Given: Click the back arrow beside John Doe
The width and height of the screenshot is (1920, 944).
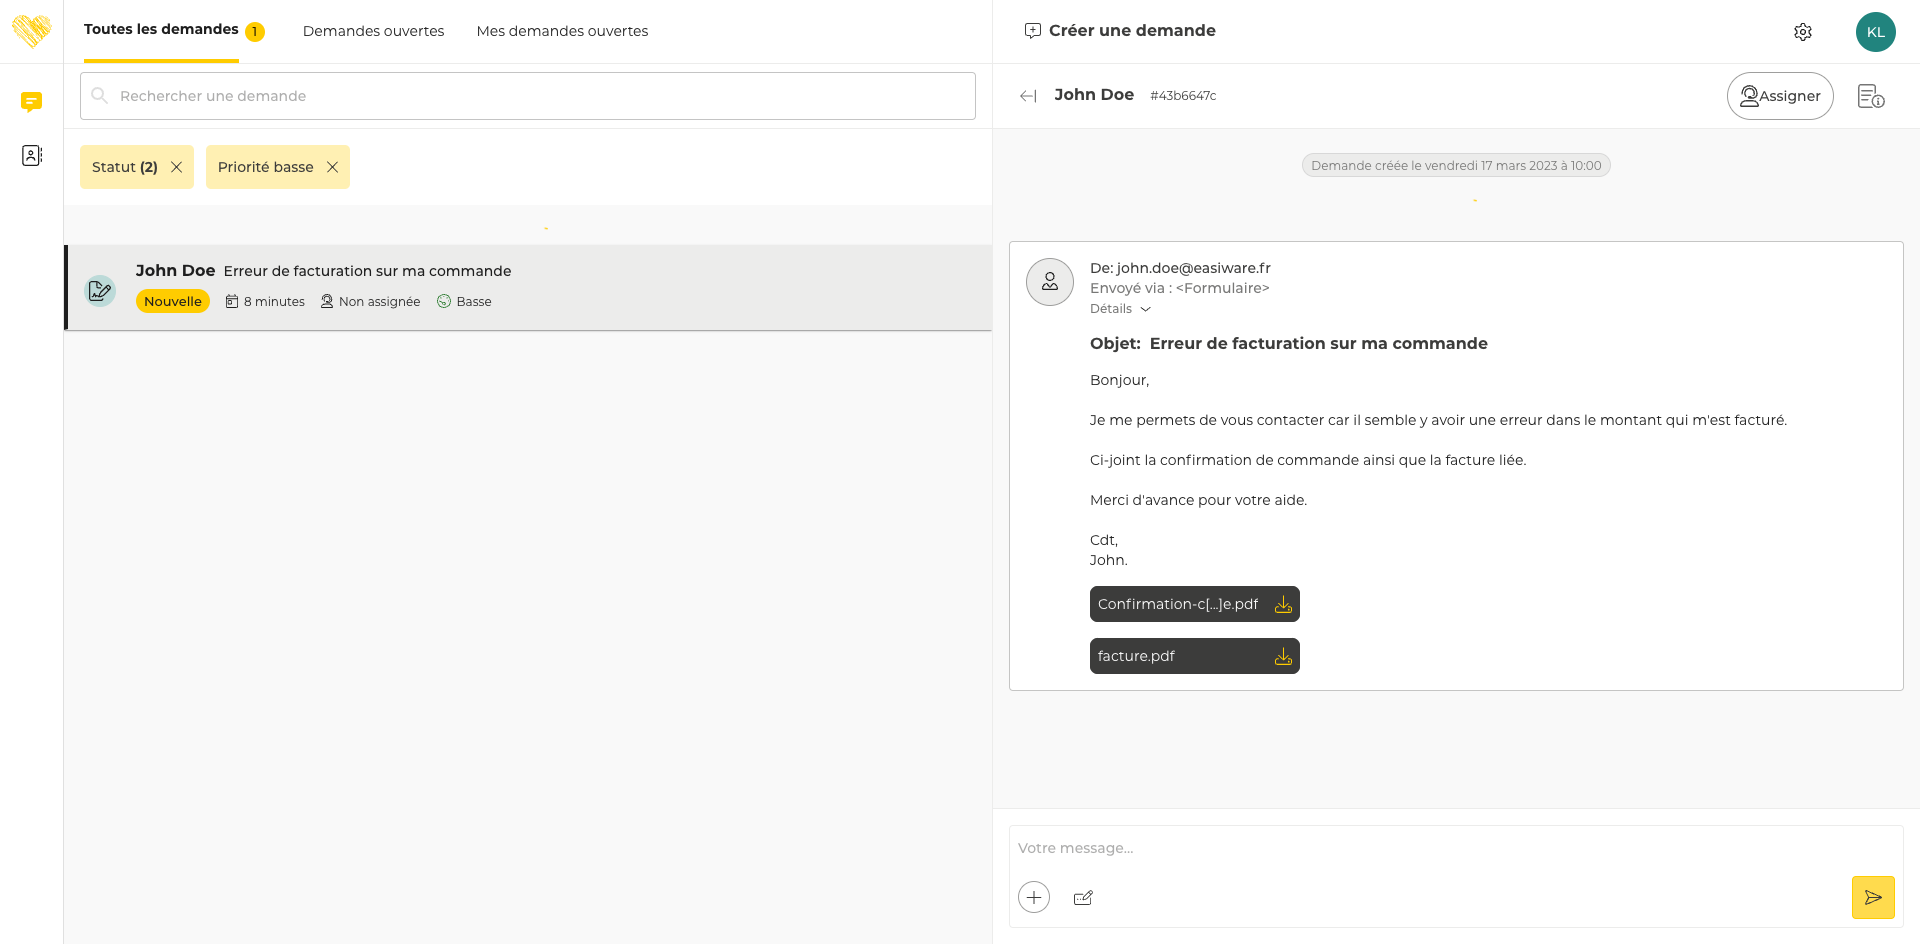Looking at the screenshot, I should pos(1028,96).
